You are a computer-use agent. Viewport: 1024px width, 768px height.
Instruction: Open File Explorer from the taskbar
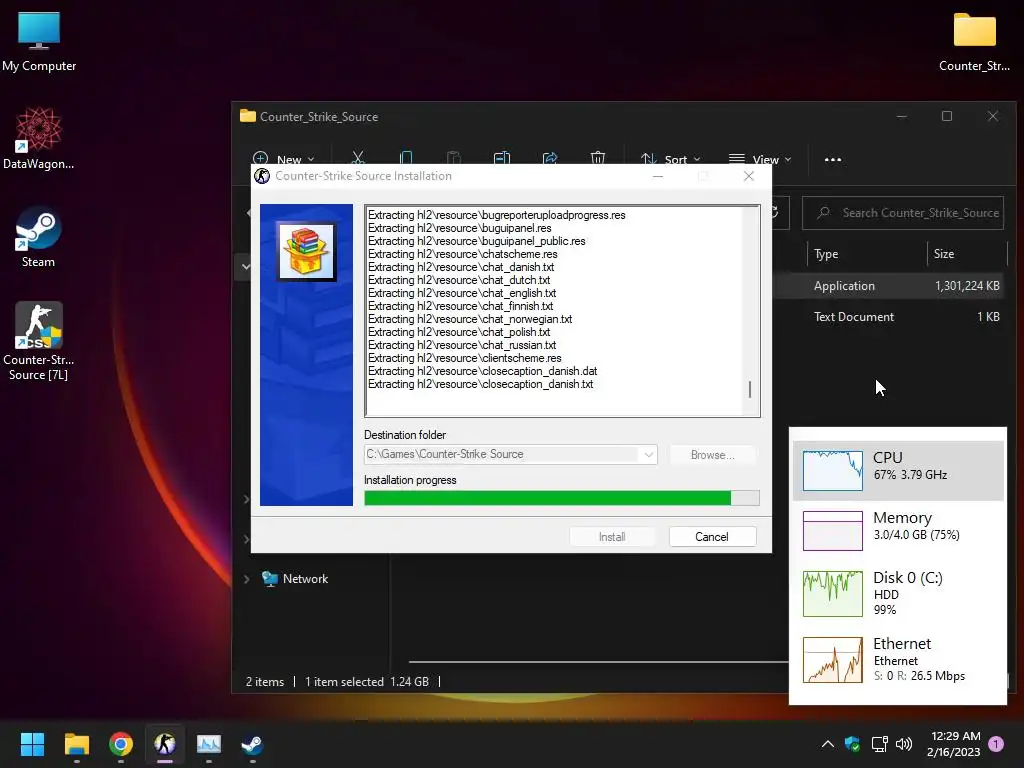tap(76, 744)
